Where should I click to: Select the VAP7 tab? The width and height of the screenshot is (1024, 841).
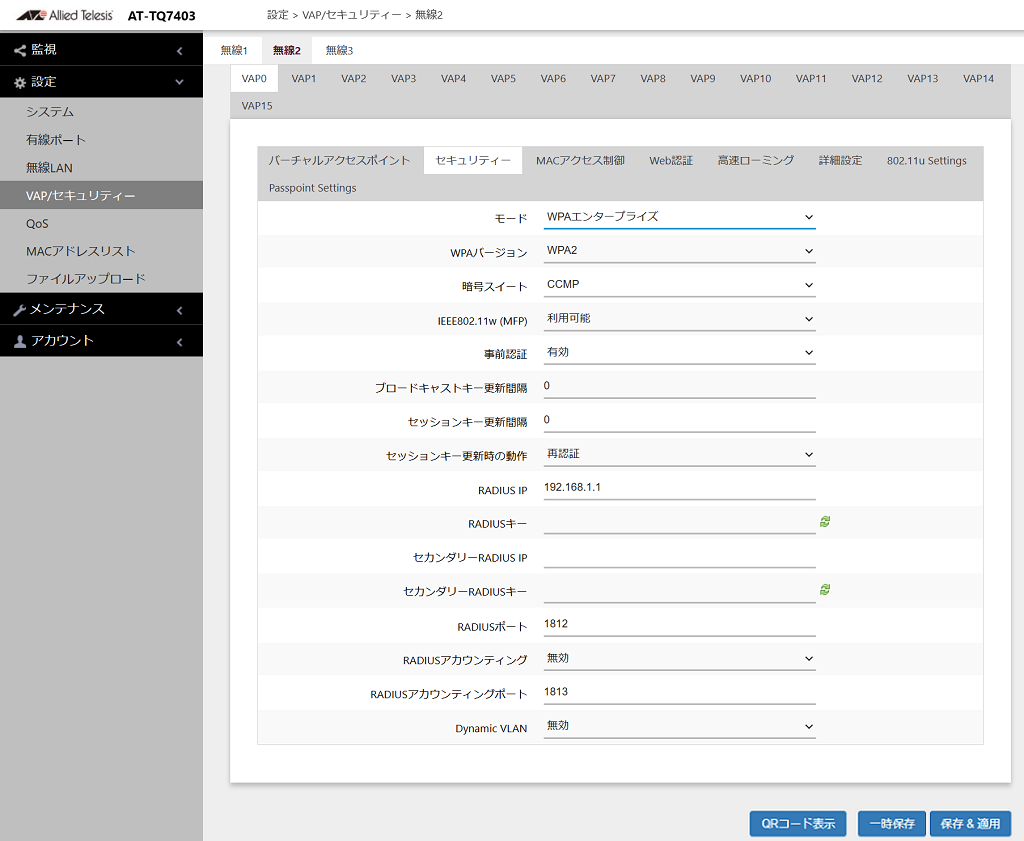tap(603, 78)
